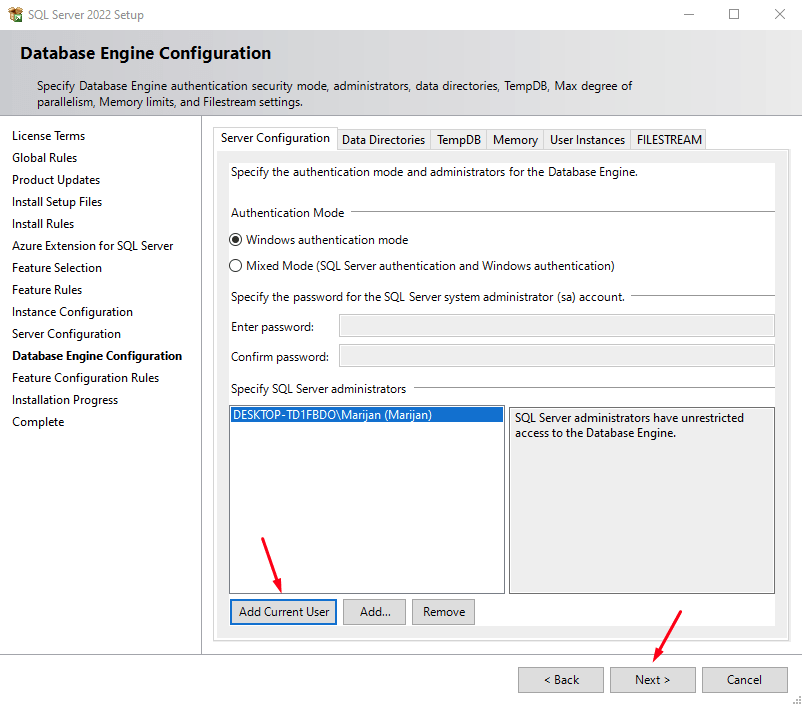Click the Add... button

[x=374, y=612]
